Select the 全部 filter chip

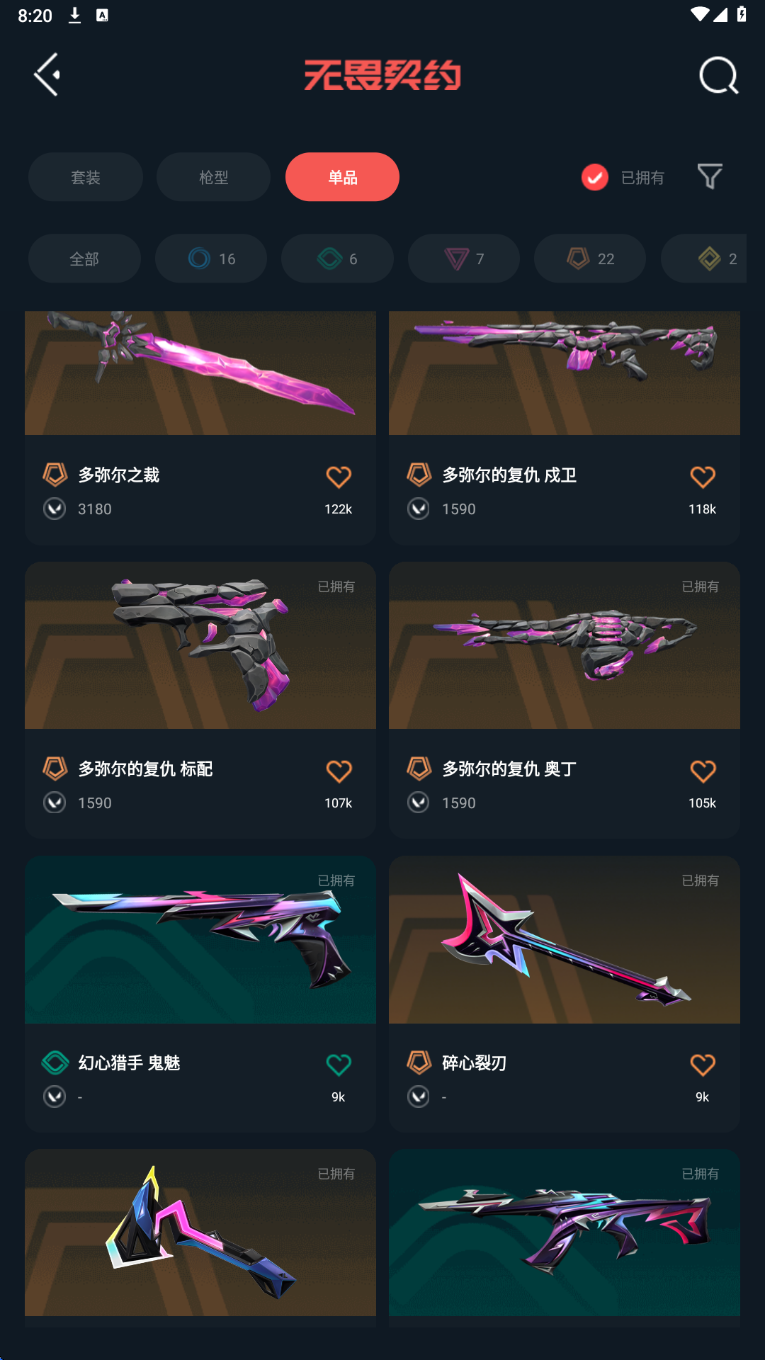84,259
